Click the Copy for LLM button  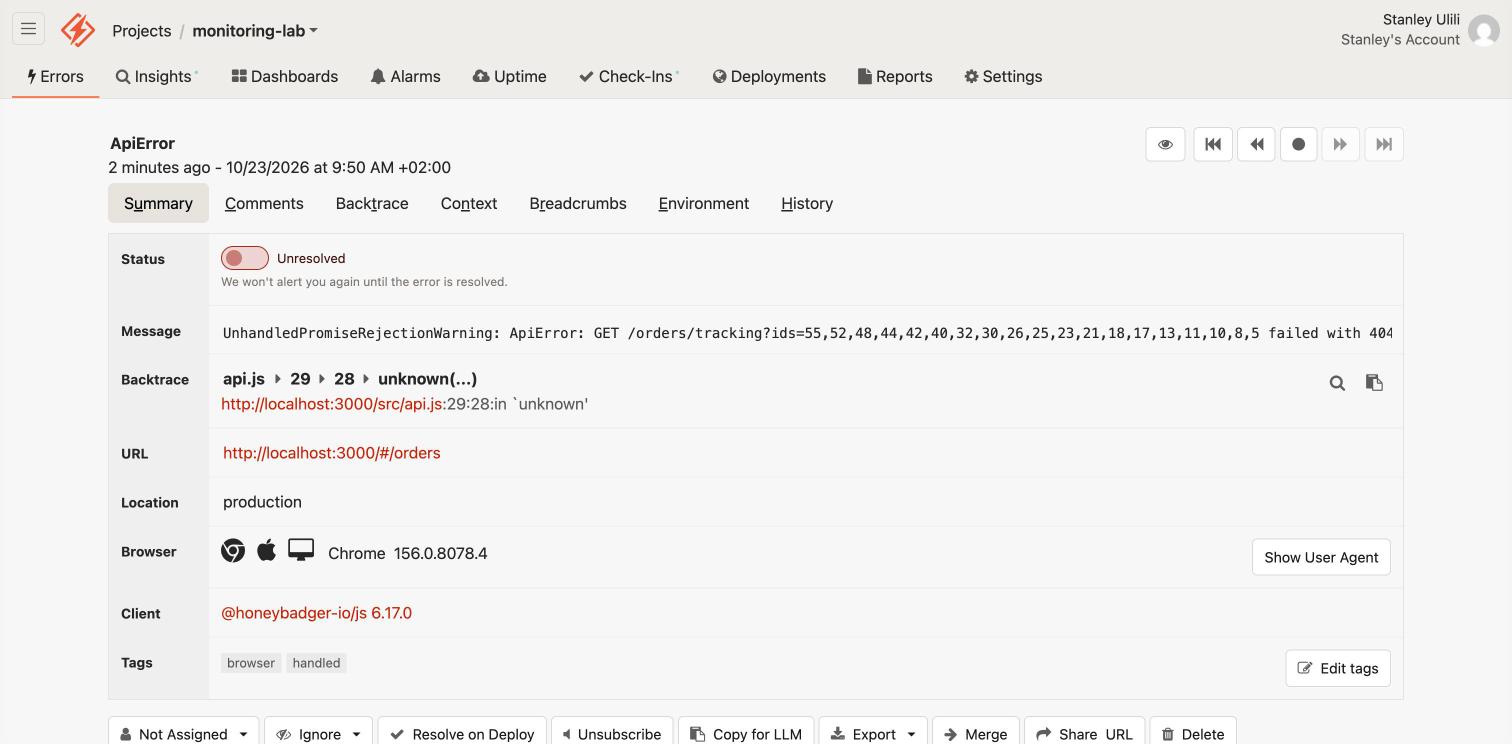coord(746,733)
